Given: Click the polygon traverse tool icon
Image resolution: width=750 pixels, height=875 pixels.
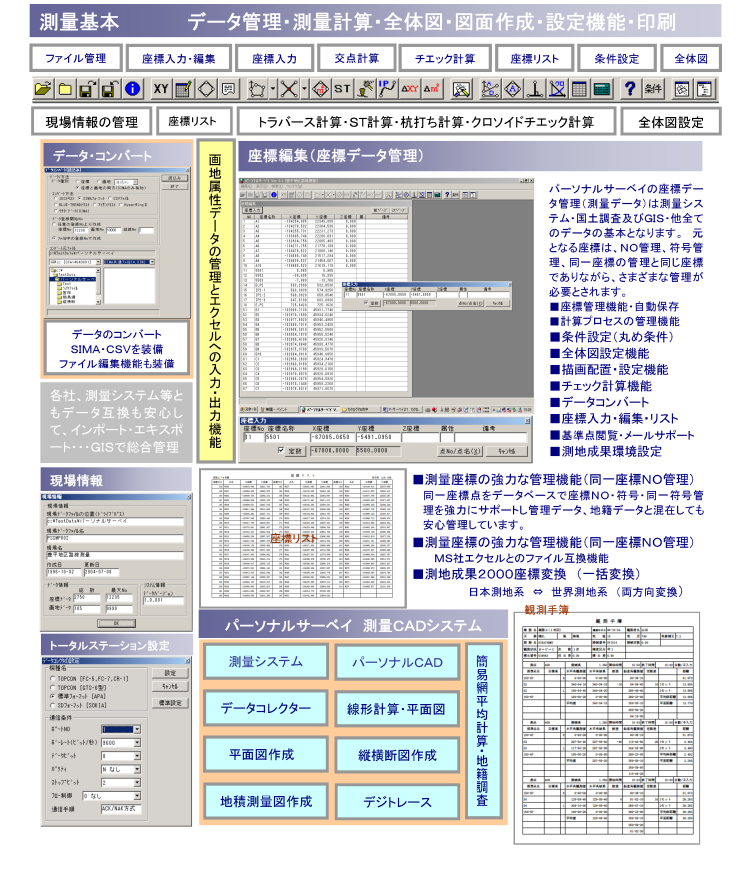Looking at the screenshot, I should click(257, 89).
